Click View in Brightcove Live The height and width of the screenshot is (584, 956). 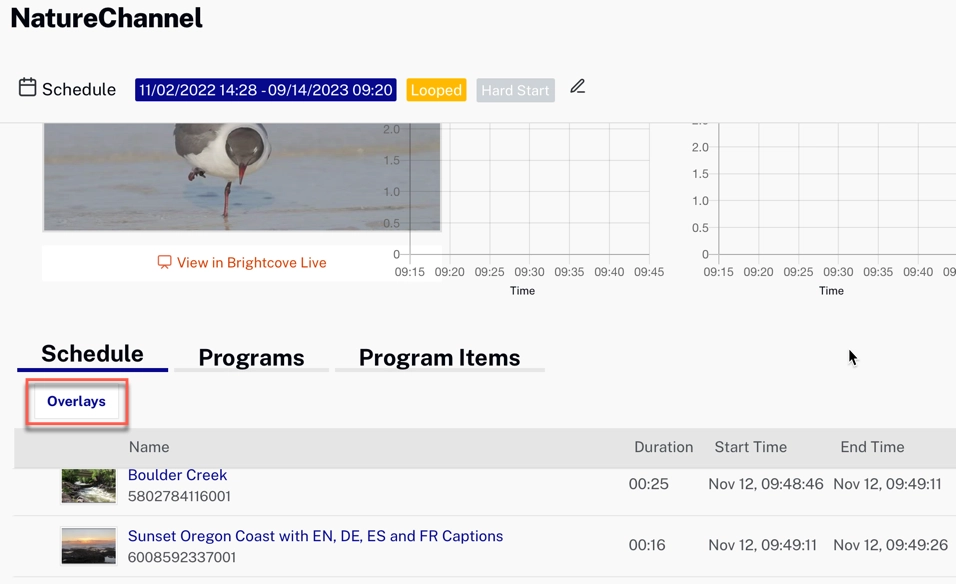coord(248,261)
